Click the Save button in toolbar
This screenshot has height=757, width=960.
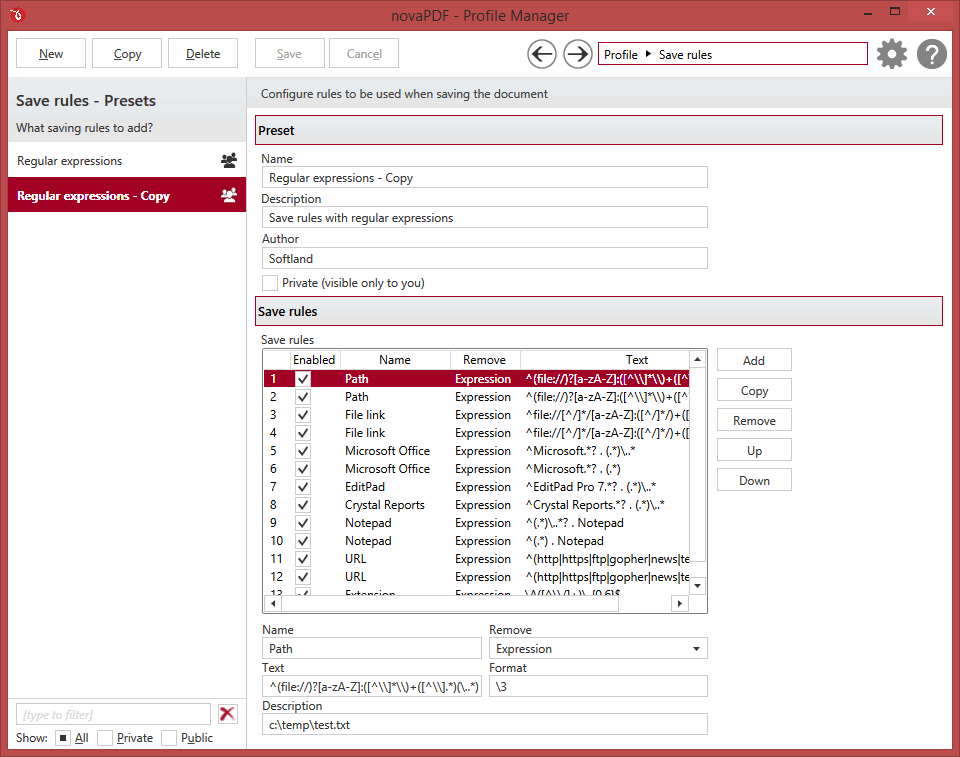pos(289,53)
